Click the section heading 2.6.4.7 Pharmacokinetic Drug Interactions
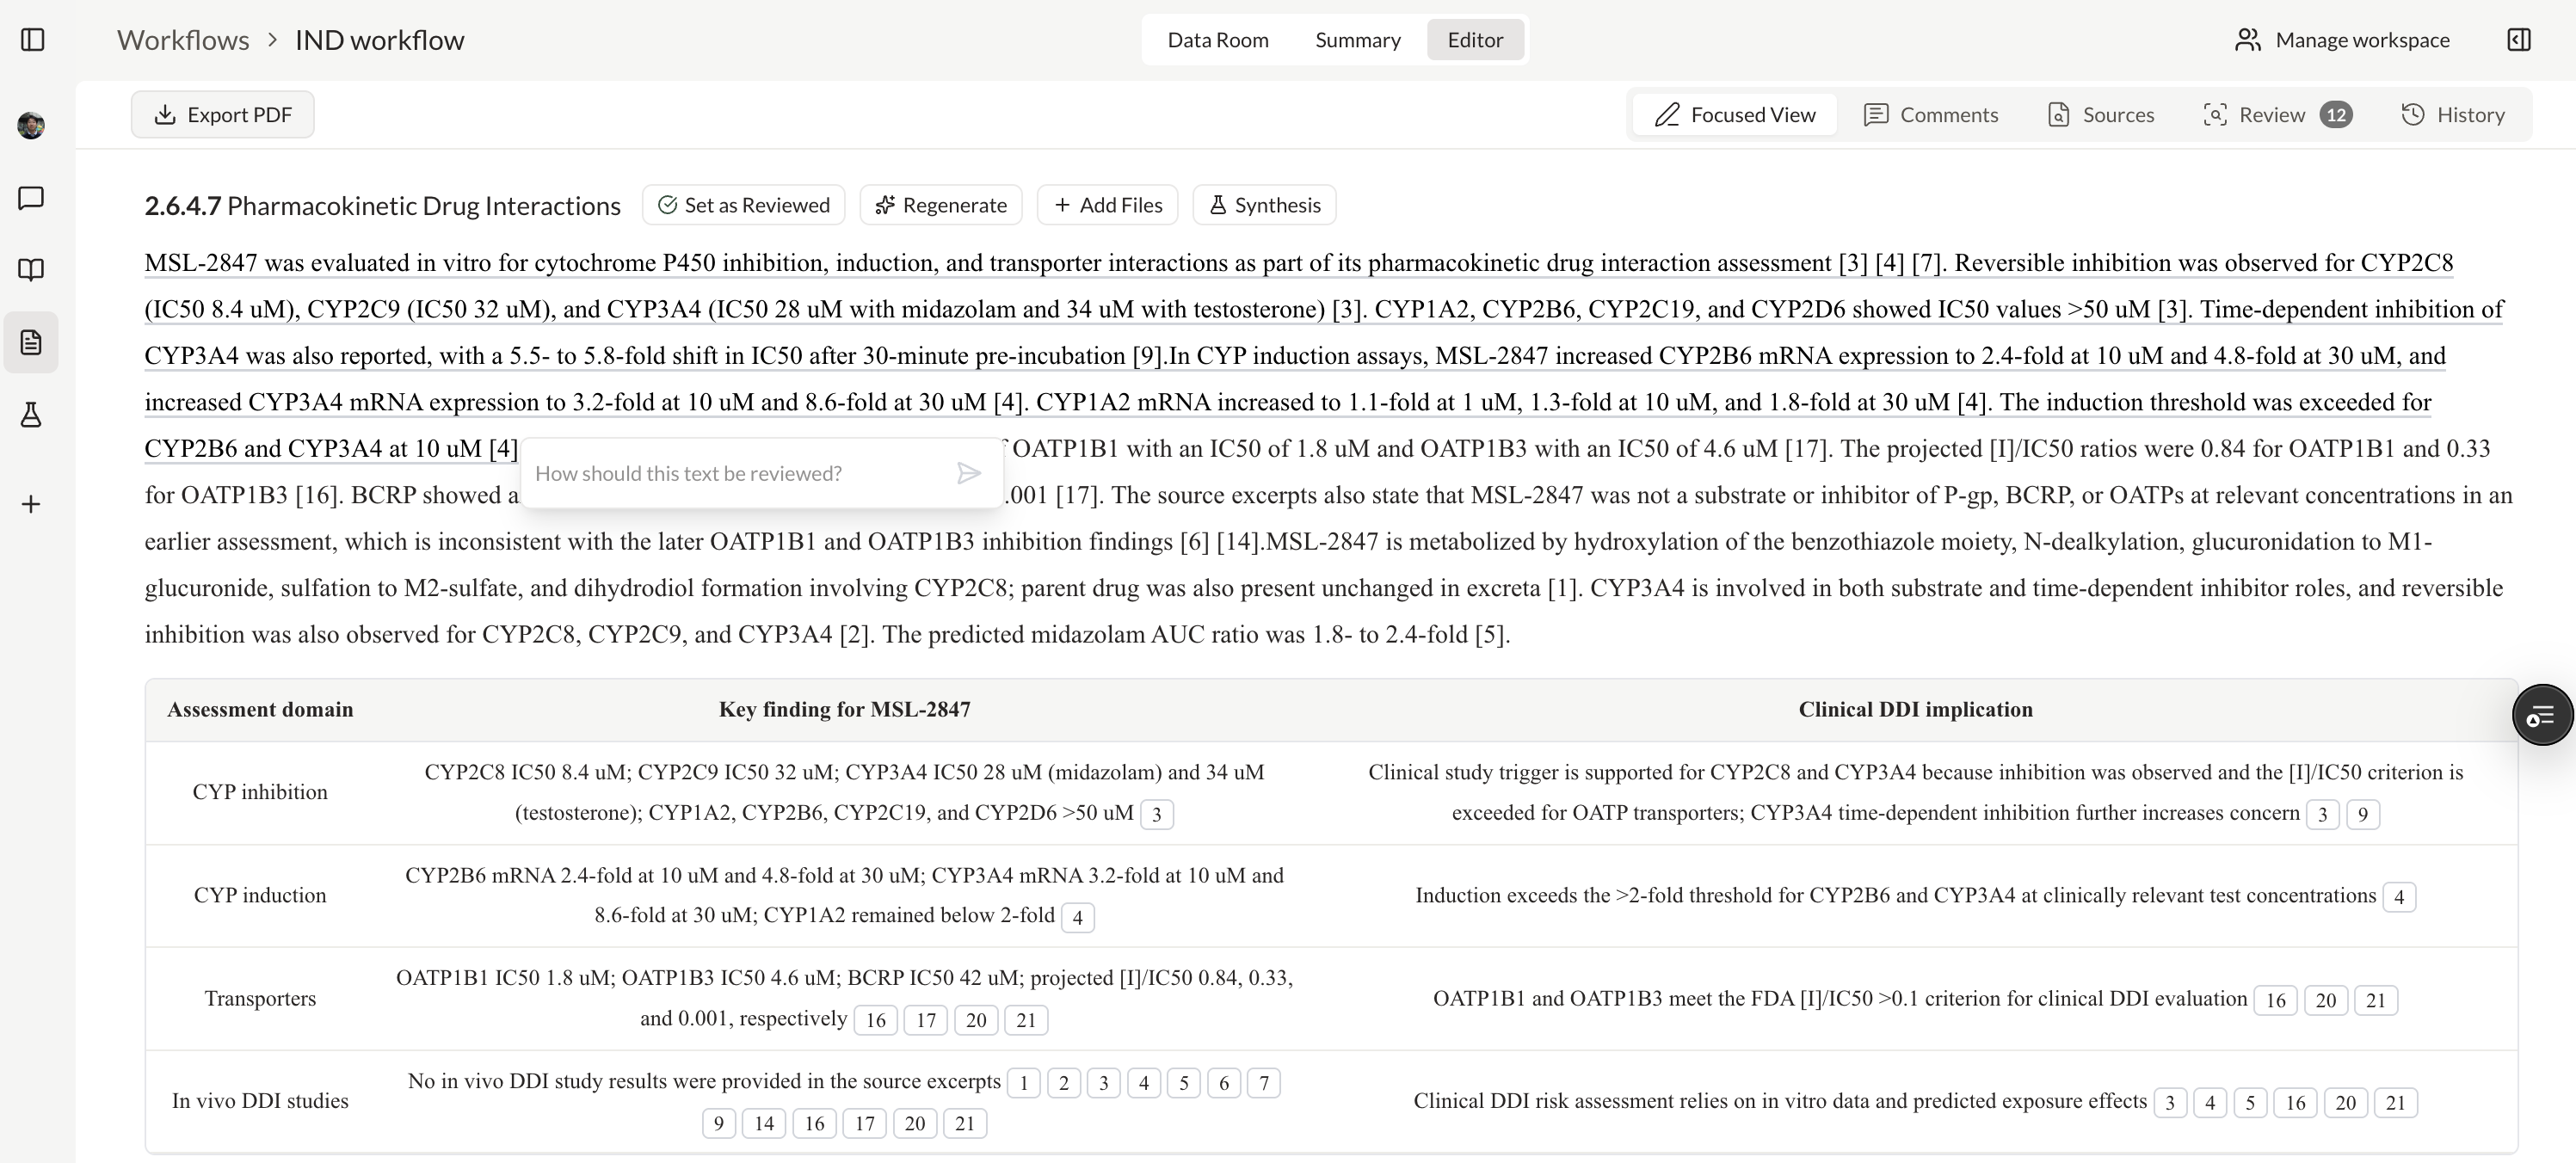 tap(382, 206)
